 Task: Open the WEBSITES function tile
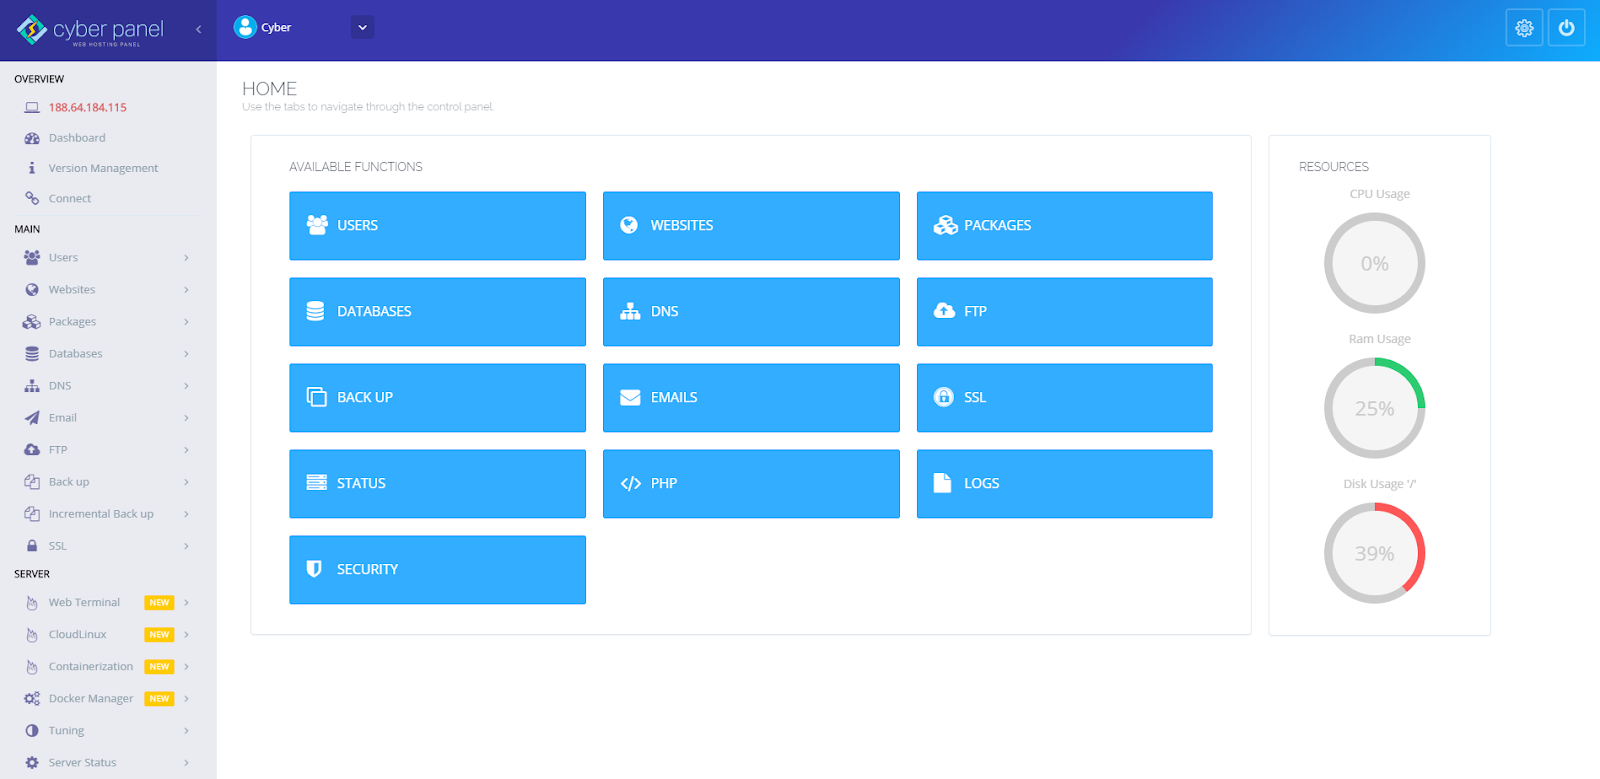coord(751,226)
